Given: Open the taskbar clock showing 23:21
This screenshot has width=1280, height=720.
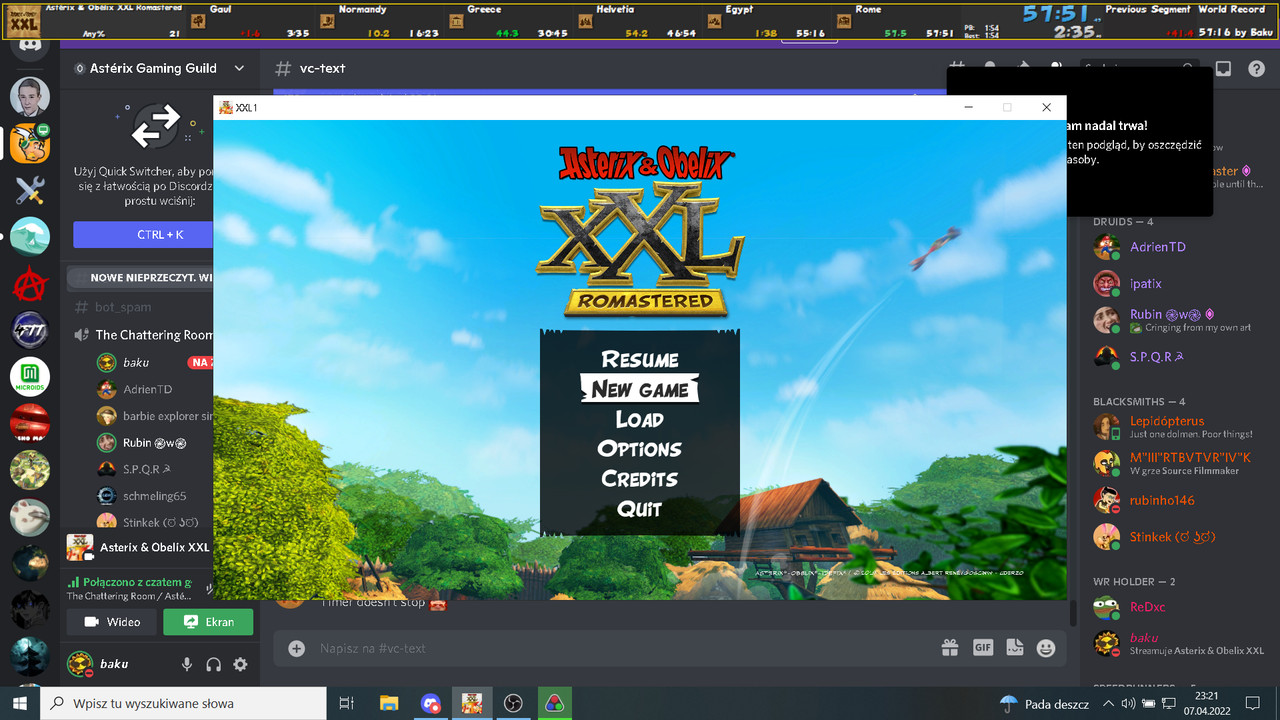Looking at the screenshot, I should pos(1207,703).
